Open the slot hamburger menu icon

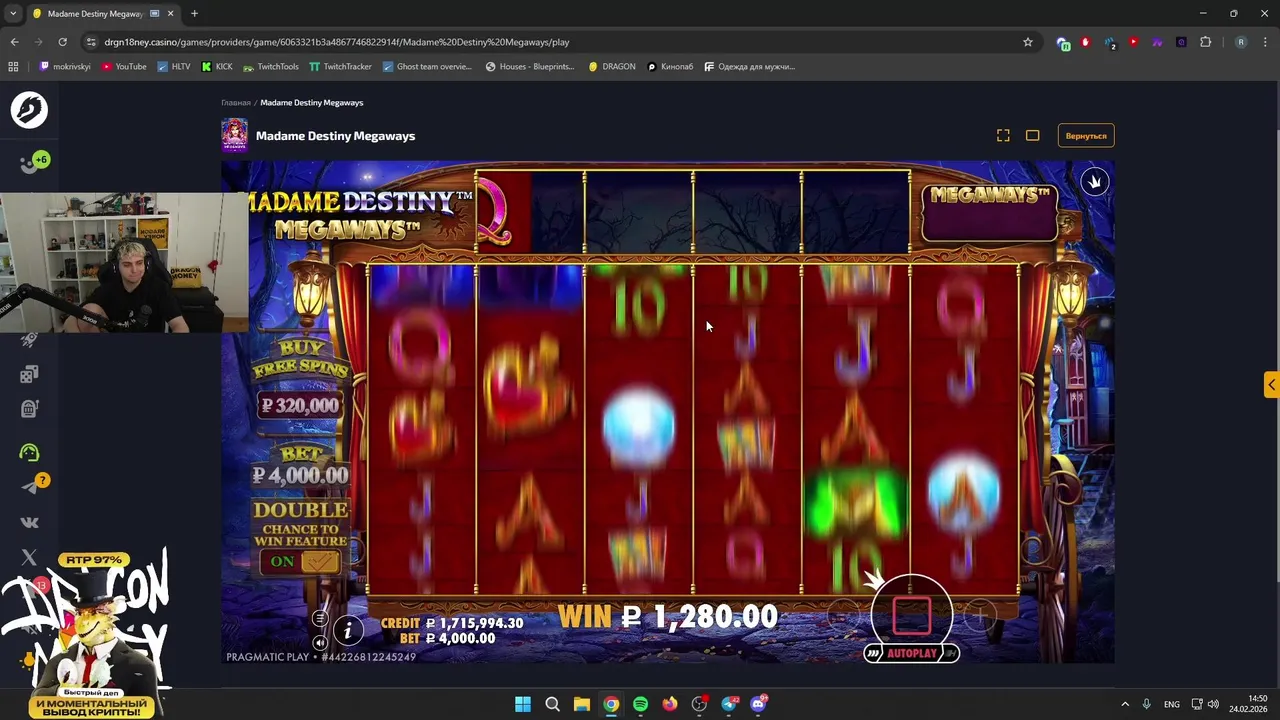pyautogui.click(x=320, y=619)
